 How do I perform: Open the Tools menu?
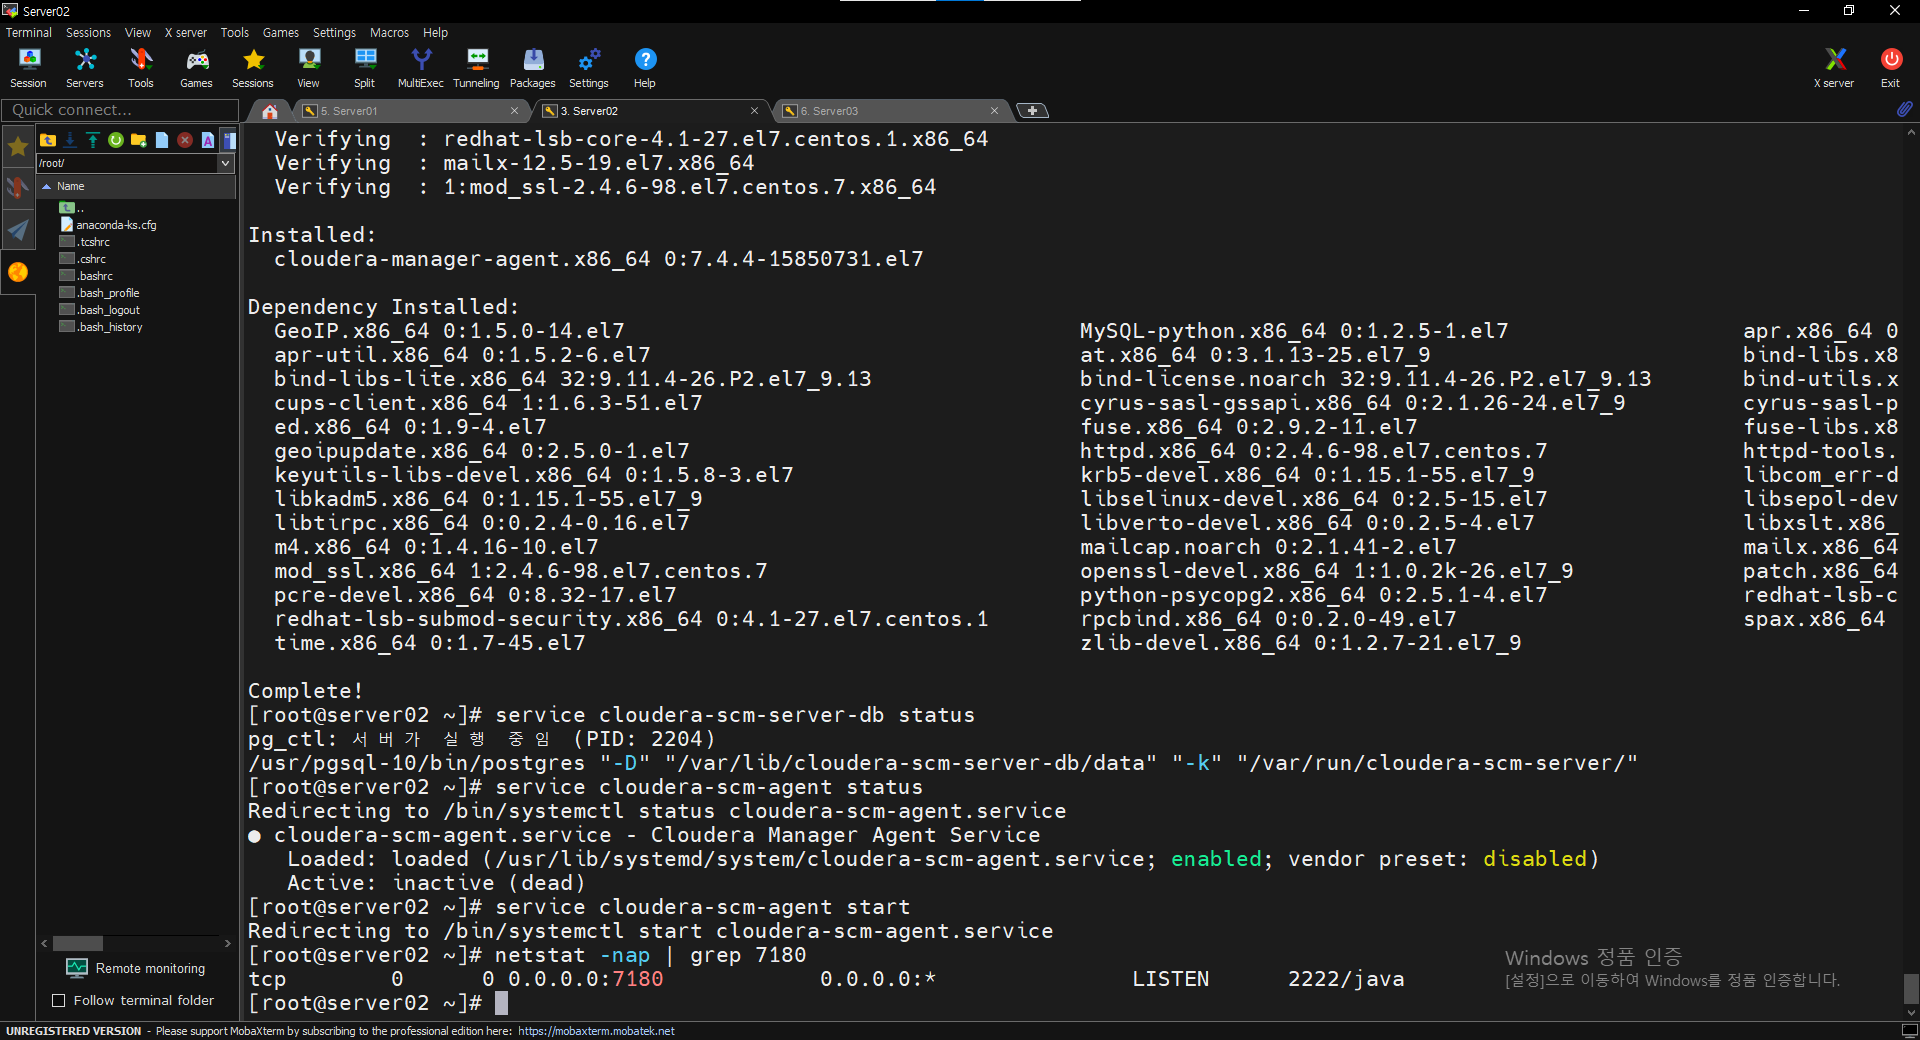[235, 32]
